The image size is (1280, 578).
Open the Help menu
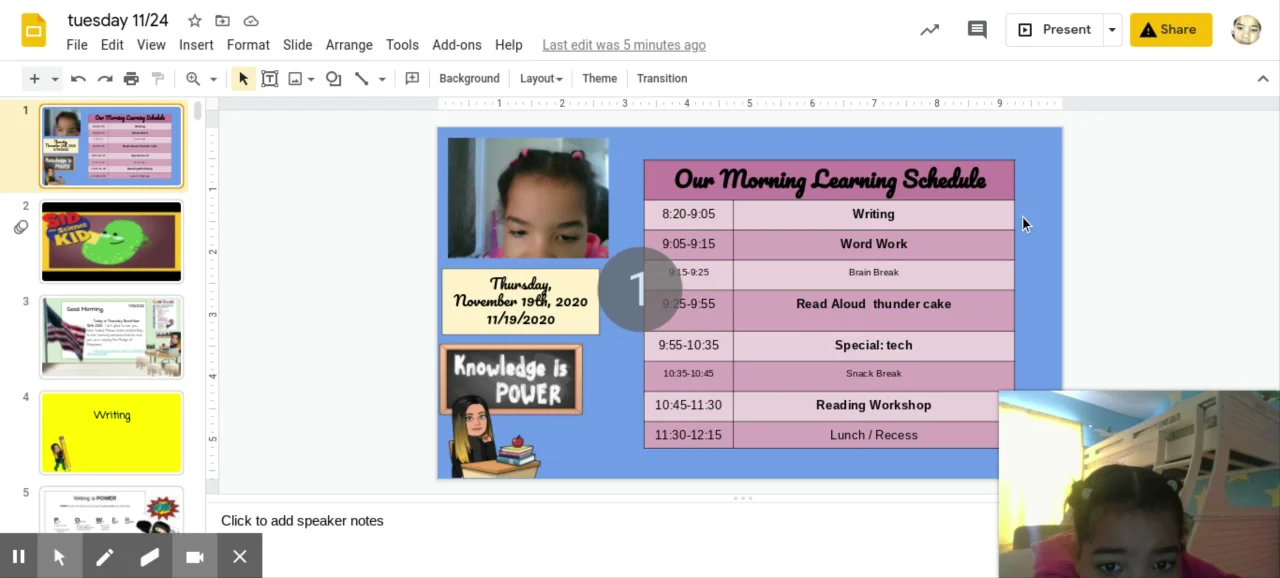coord(508,45)
